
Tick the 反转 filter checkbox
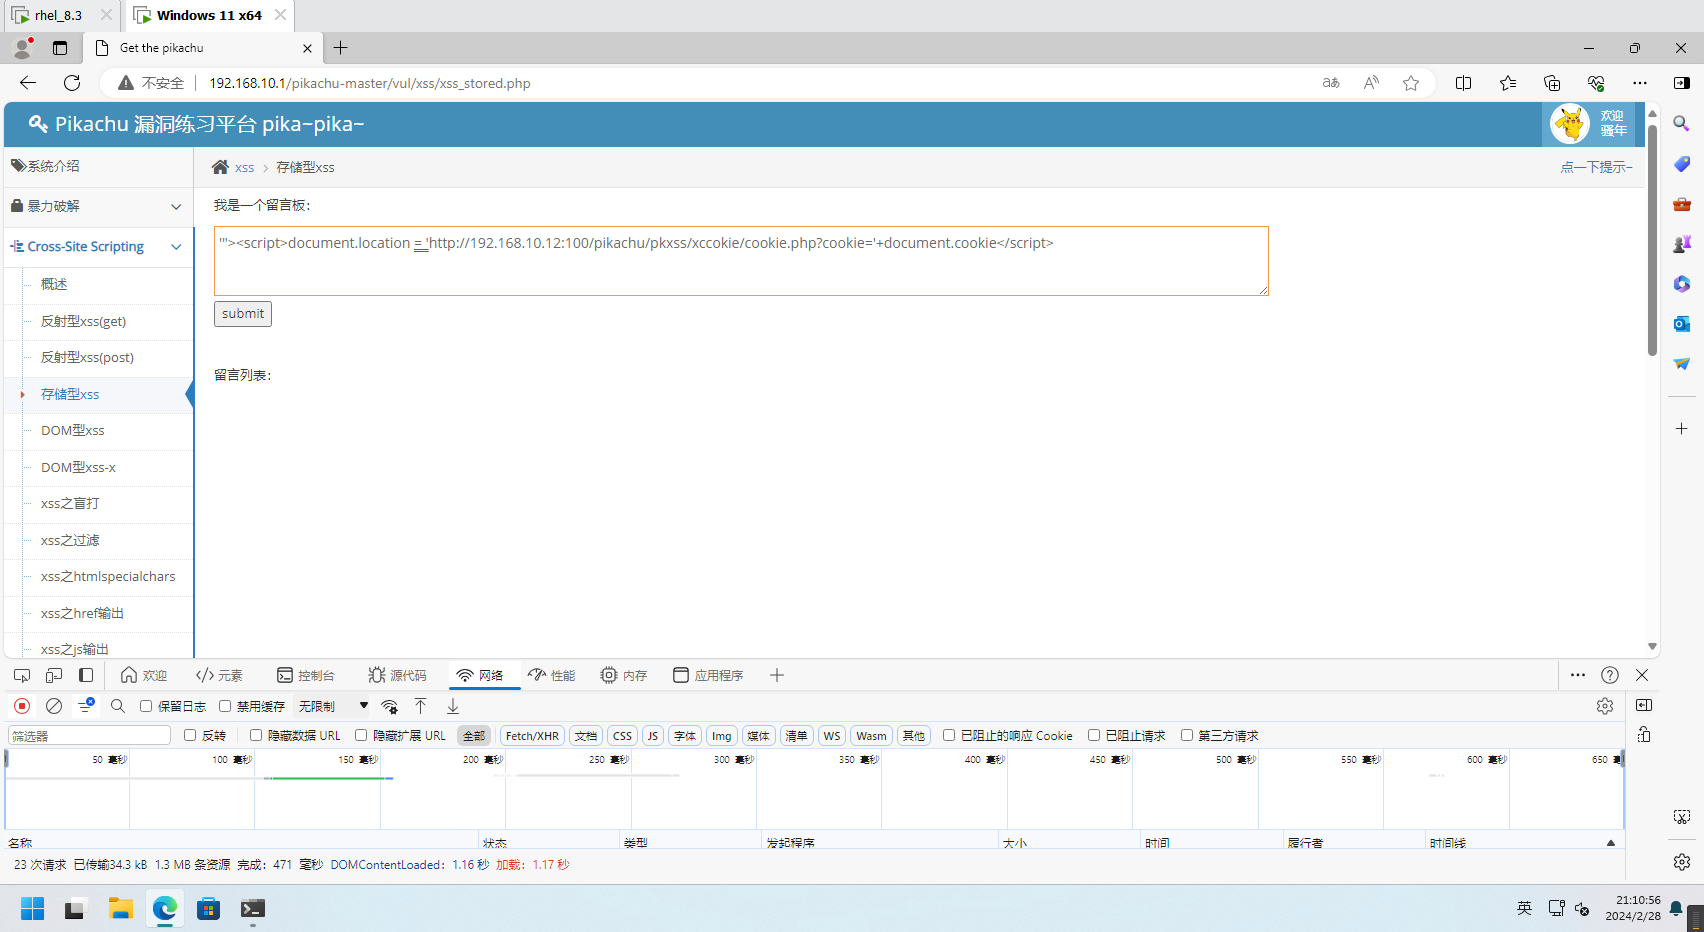click(190, 735)
